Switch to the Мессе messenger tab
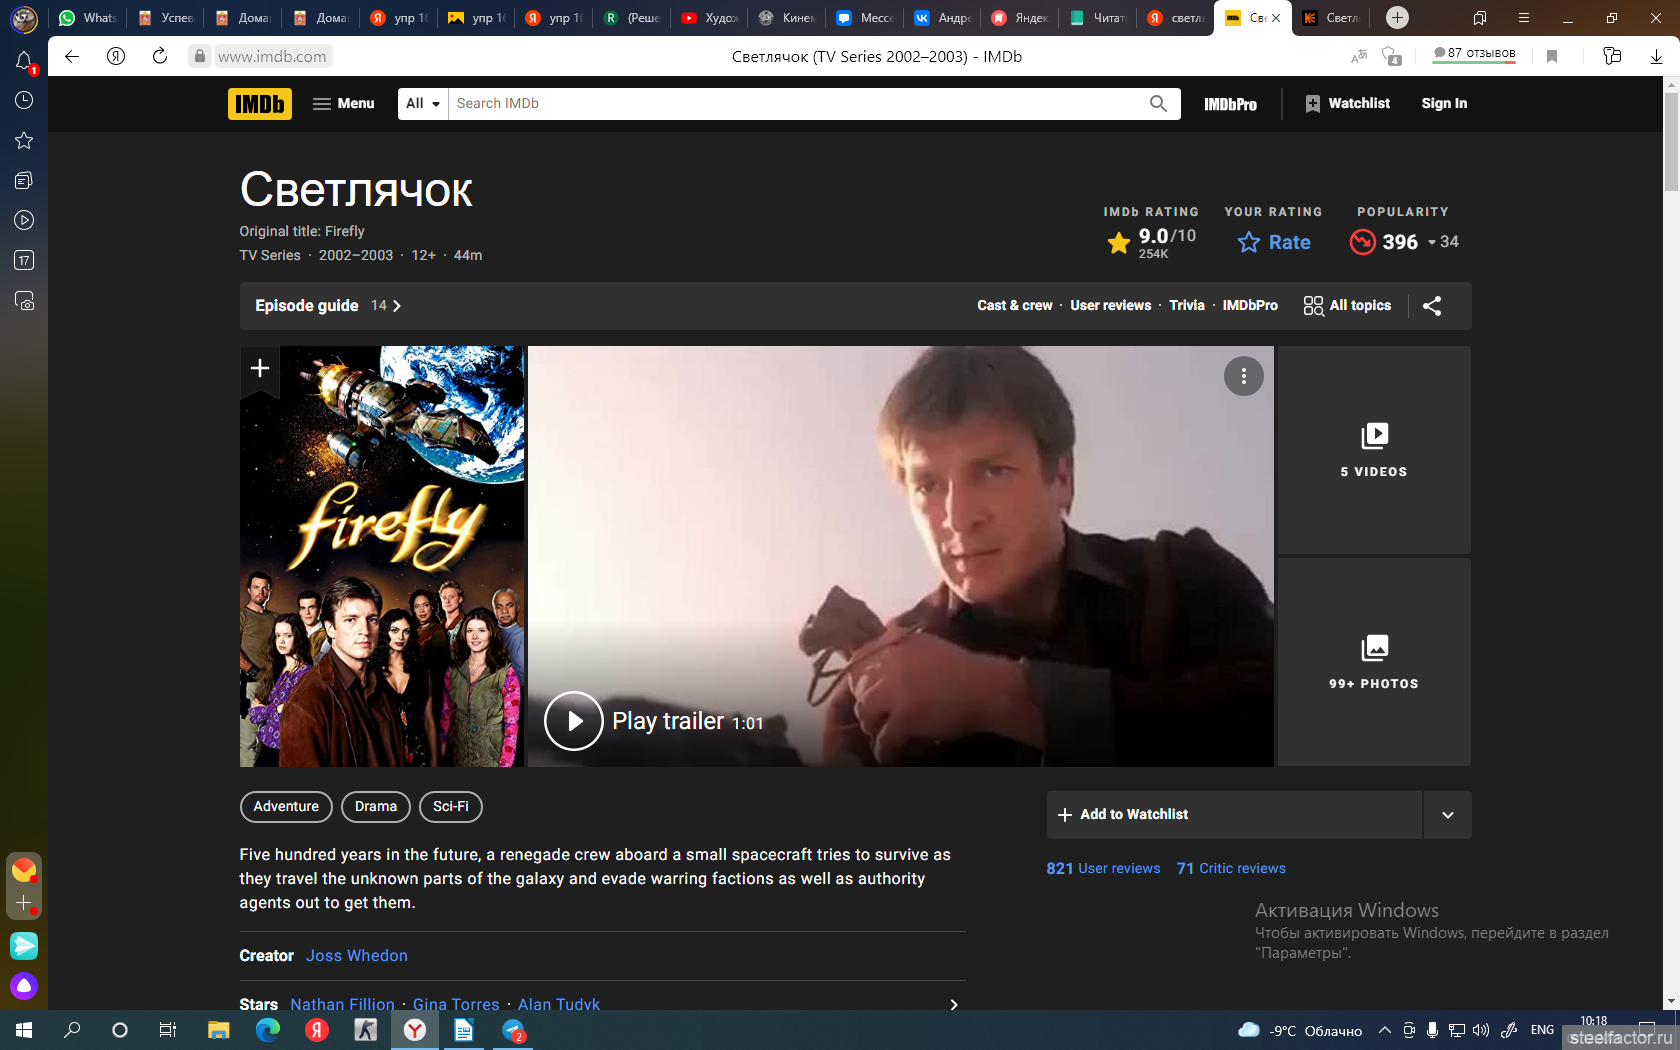Image resolution: width=1680 pixels, height=1050 pixels. tap(864, 18)
